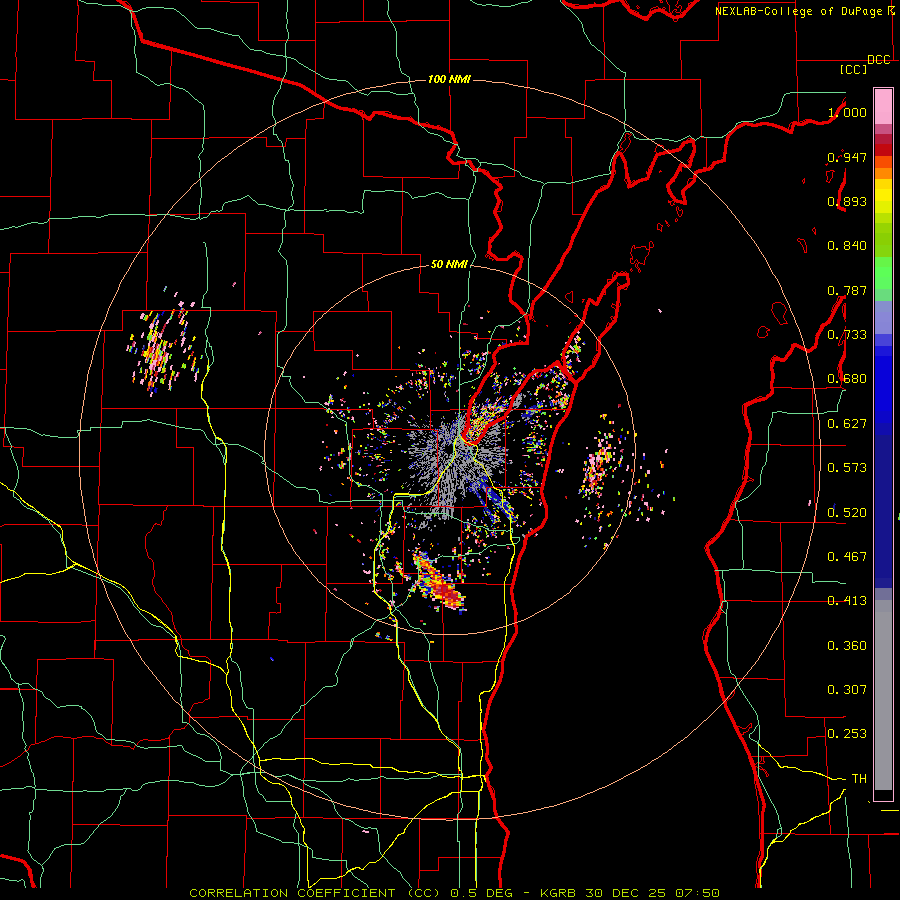Select the 0.360 color scale value

coord(847,646)
